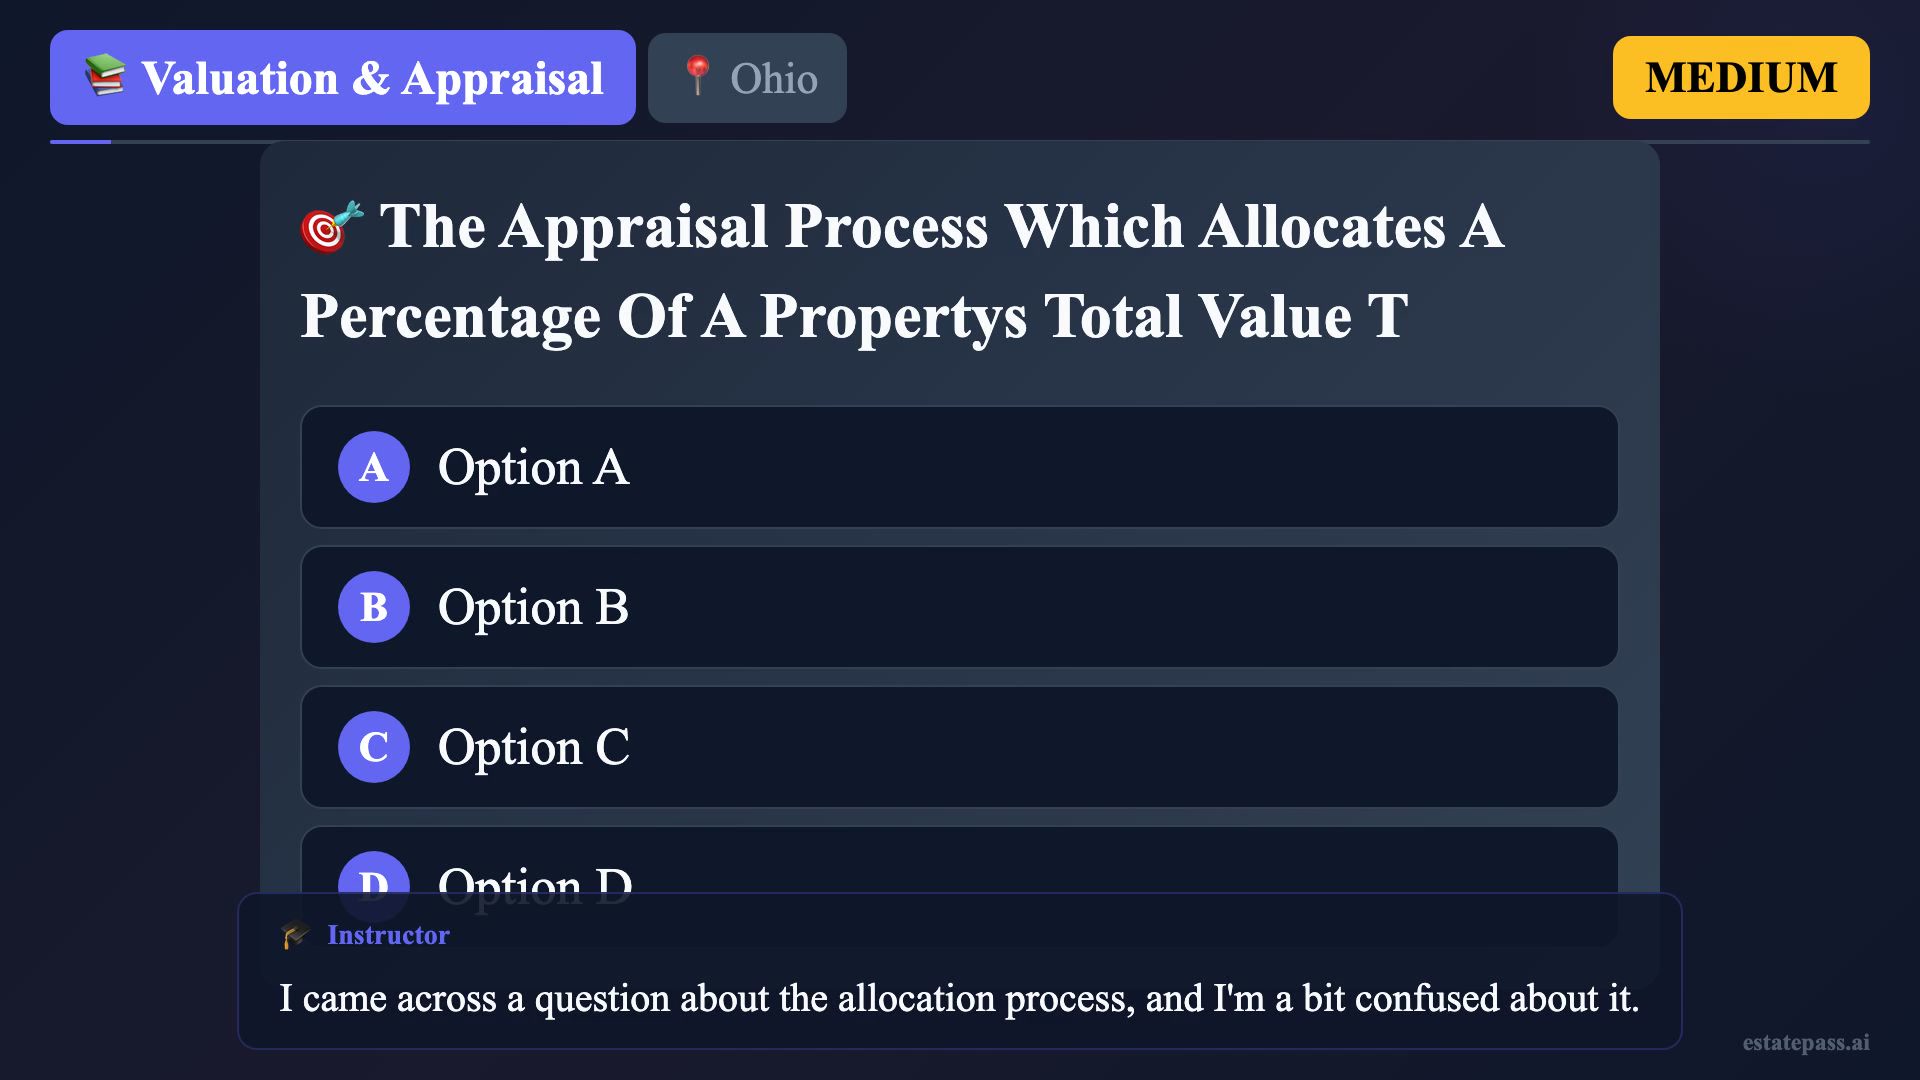Select answer Option A

(960, 467)
